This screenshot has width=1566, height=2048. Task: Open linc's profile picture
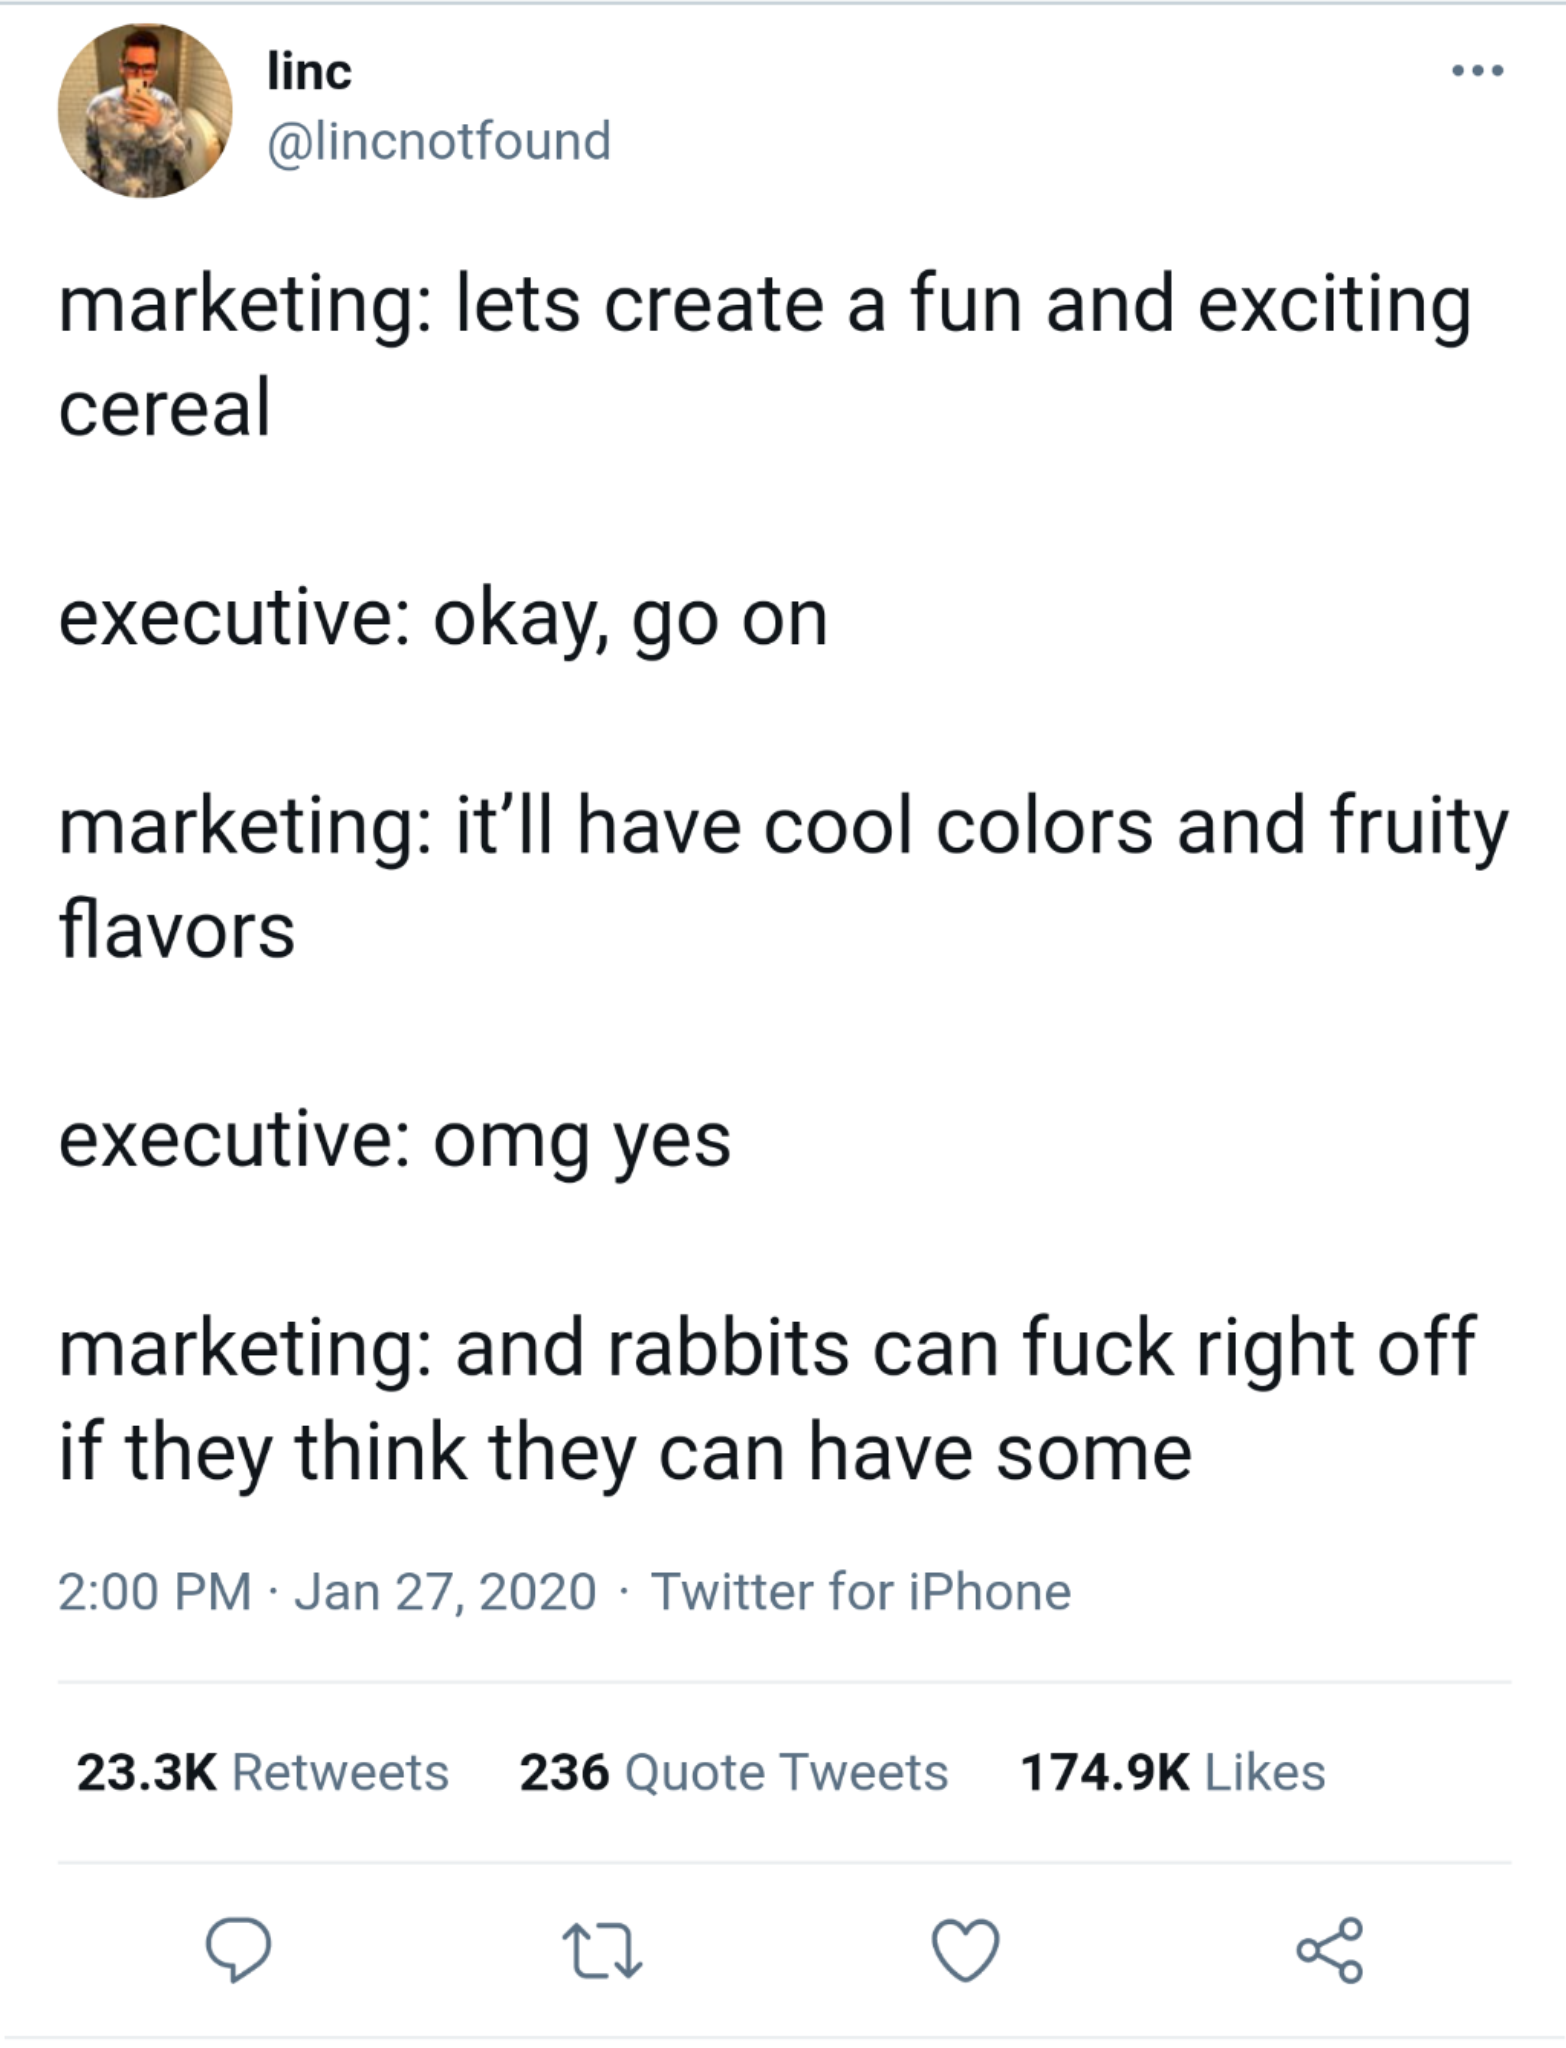point(145,111)
